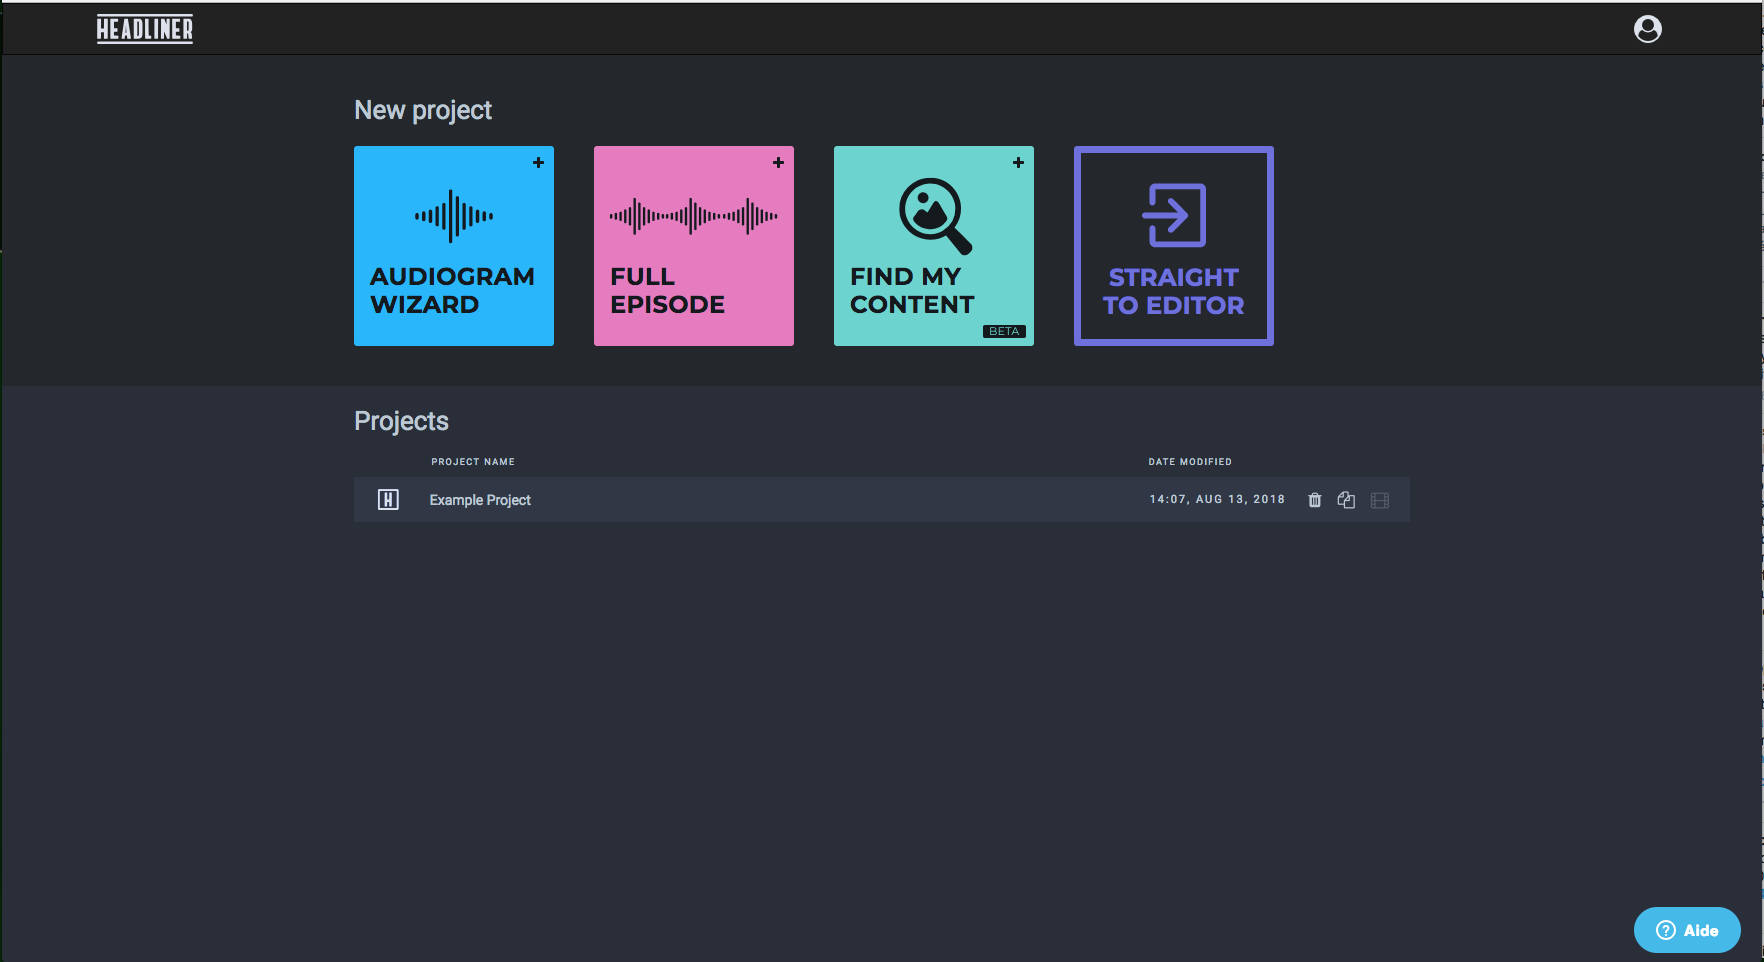1764x962 pixels.
Task: Open the user account profile icon
Action: (1647, 29)
